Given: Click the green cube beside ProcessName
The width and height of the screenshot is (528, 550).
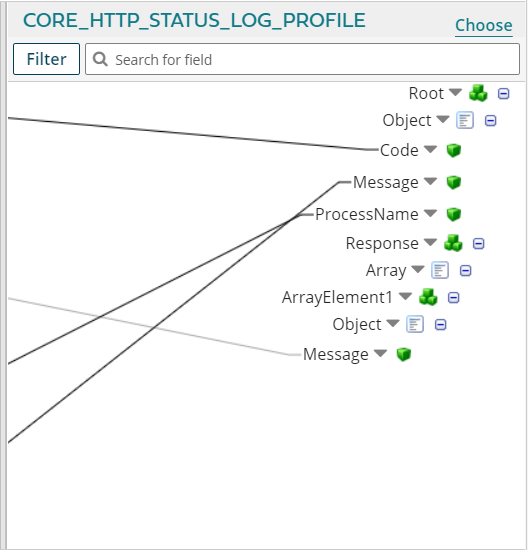Looking at the screenshot, I should (x=454, y=214).
